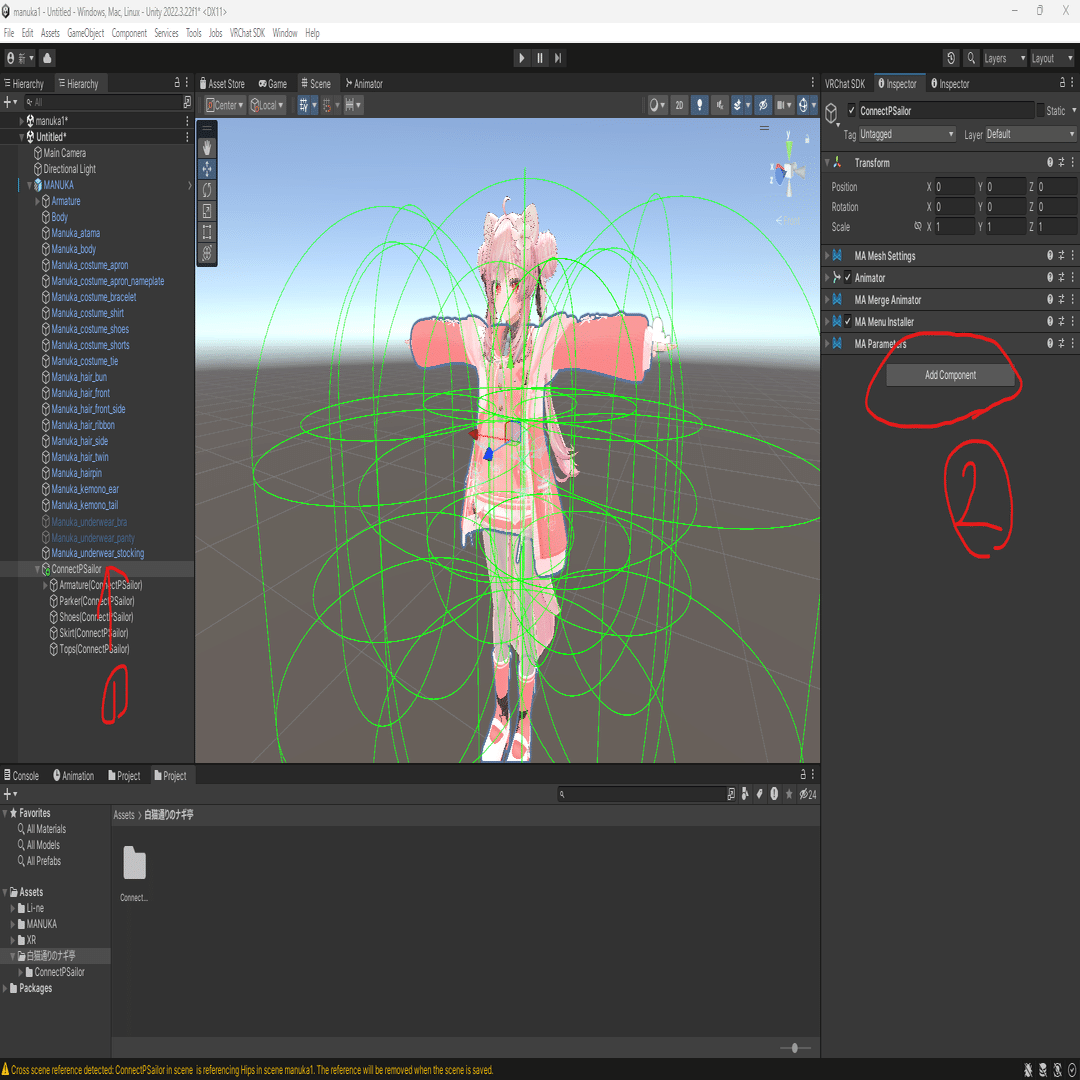The width and height of the screenshot is (1080, 1080).
Task: Adjust the Project icon size slider
Action: coord(796,1048)
